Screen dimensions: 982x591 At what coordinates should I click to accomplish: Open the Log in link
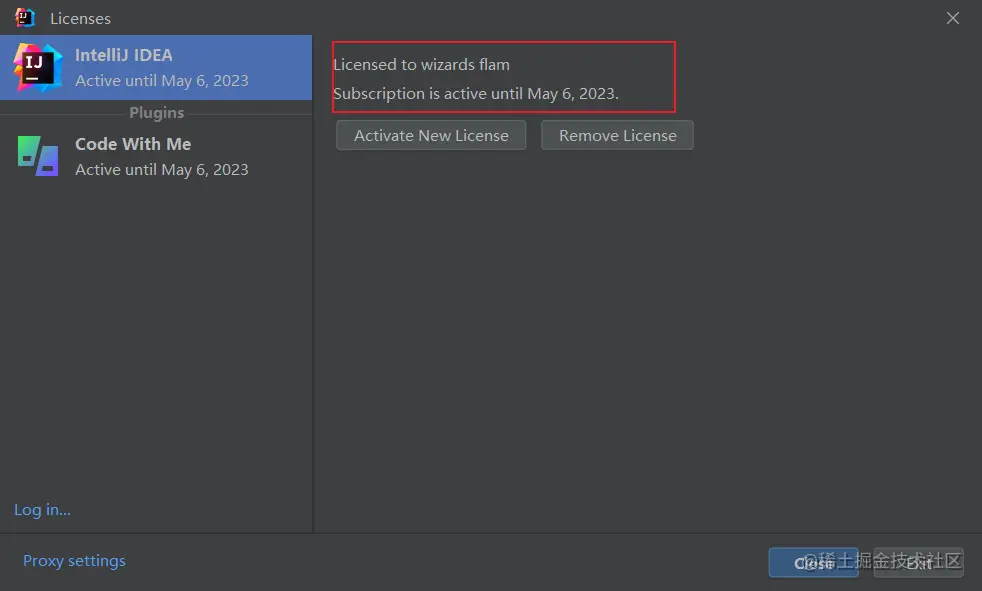click(x=42, y=510)
